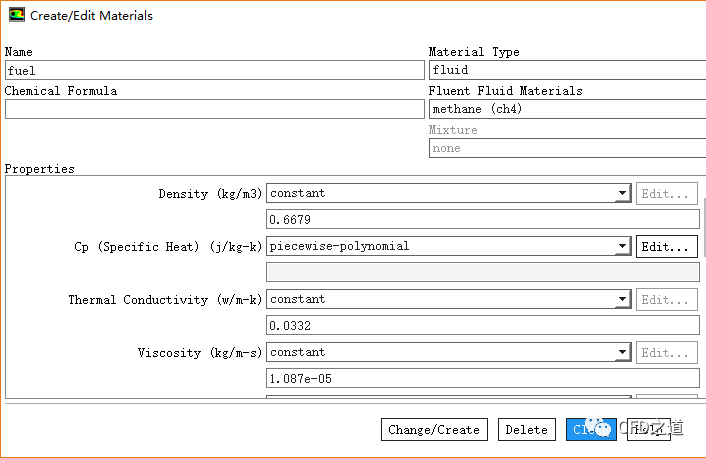Expand the Cp Specific Heat dropdown
The width and height of the screenshot is (706, 458).
coord(622,246)
